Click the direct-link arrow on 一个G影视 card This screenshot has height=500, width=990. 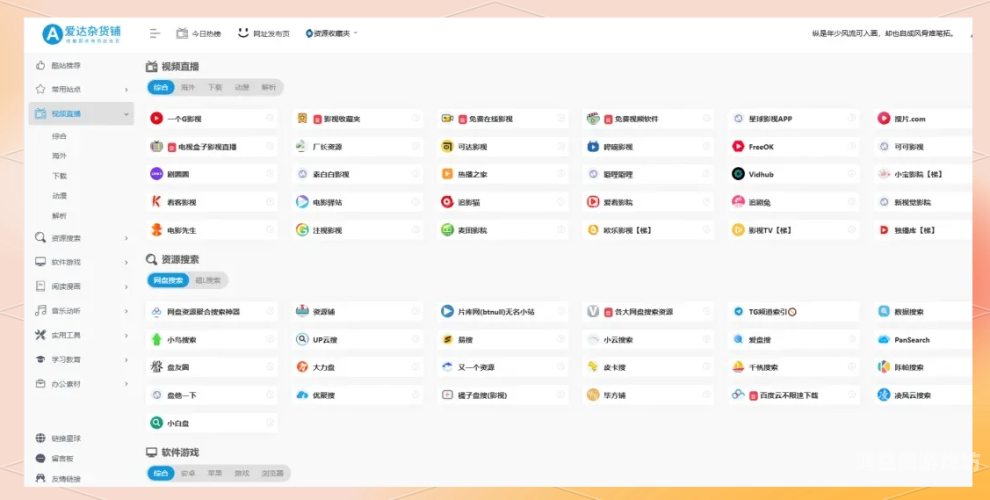[x=270, y=118]
